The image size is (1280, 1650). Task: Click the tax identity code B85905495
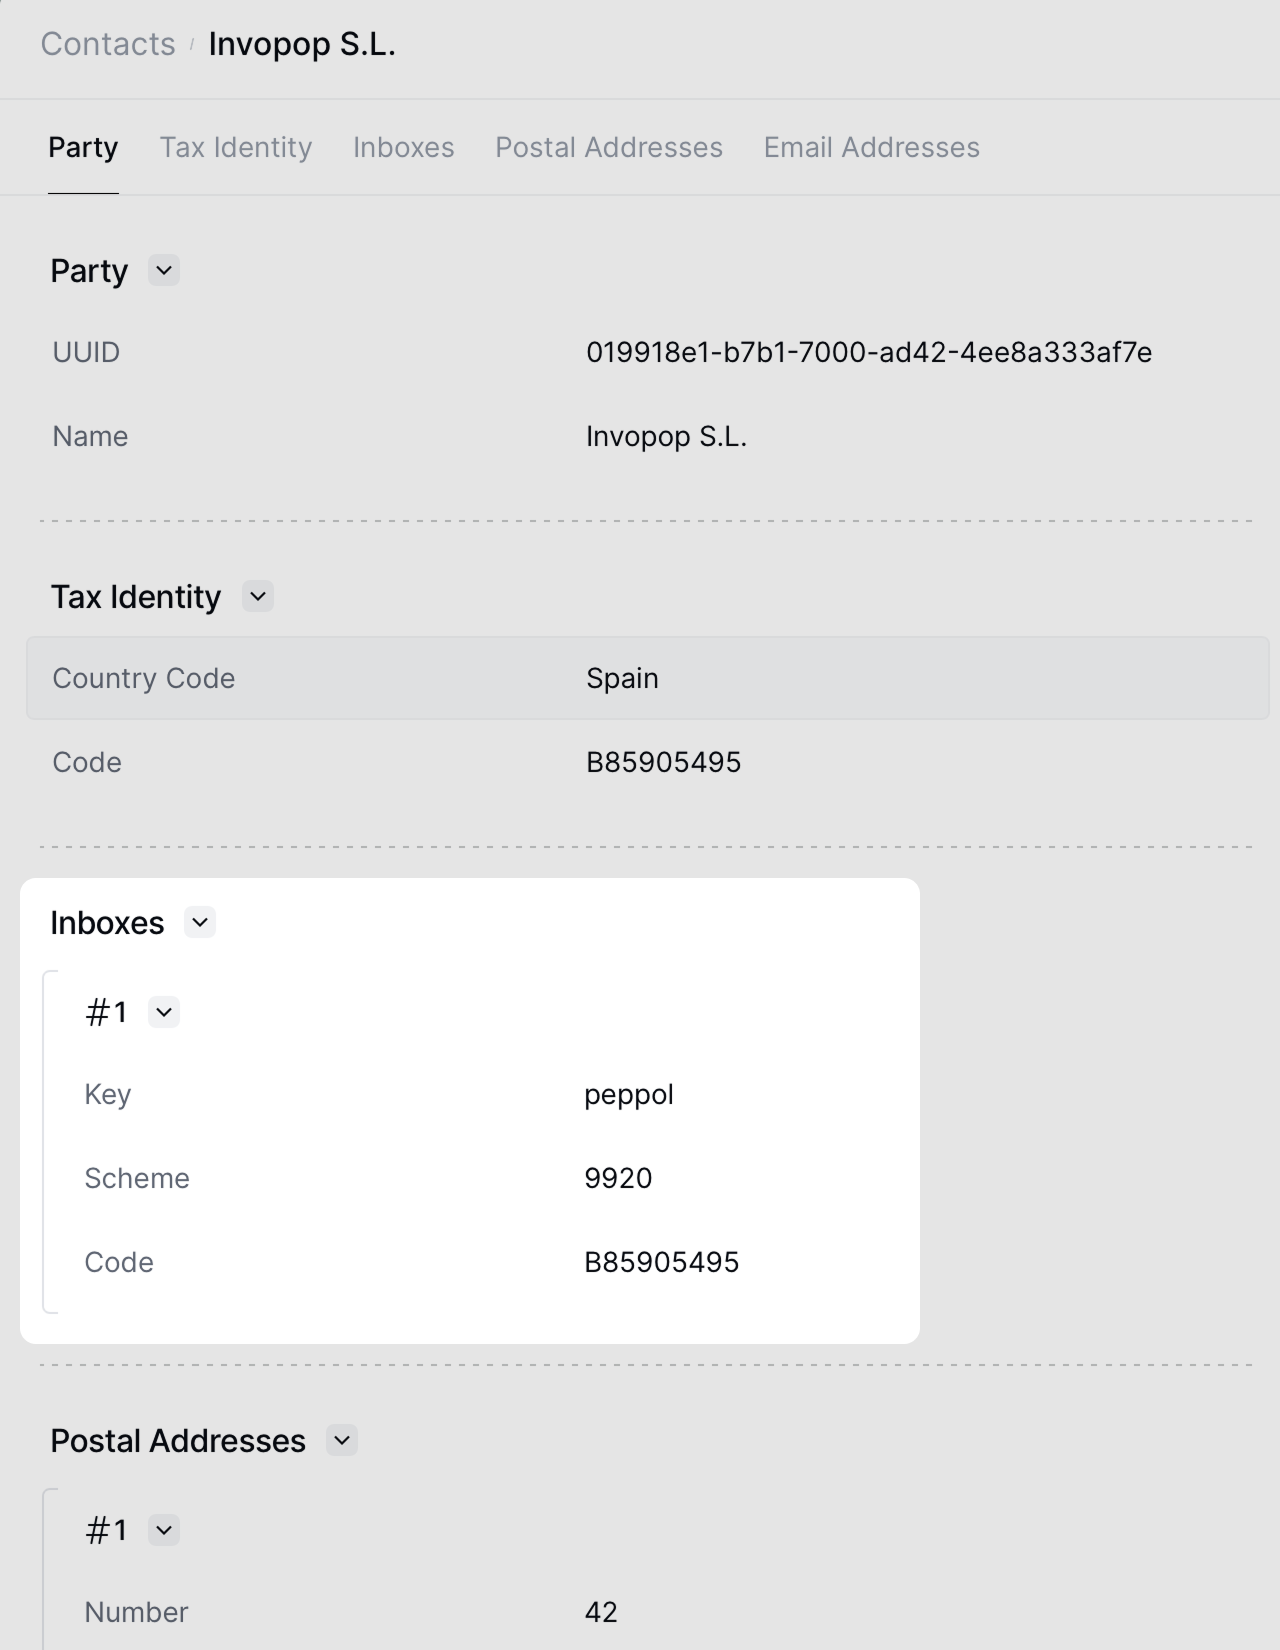[664, 762]
